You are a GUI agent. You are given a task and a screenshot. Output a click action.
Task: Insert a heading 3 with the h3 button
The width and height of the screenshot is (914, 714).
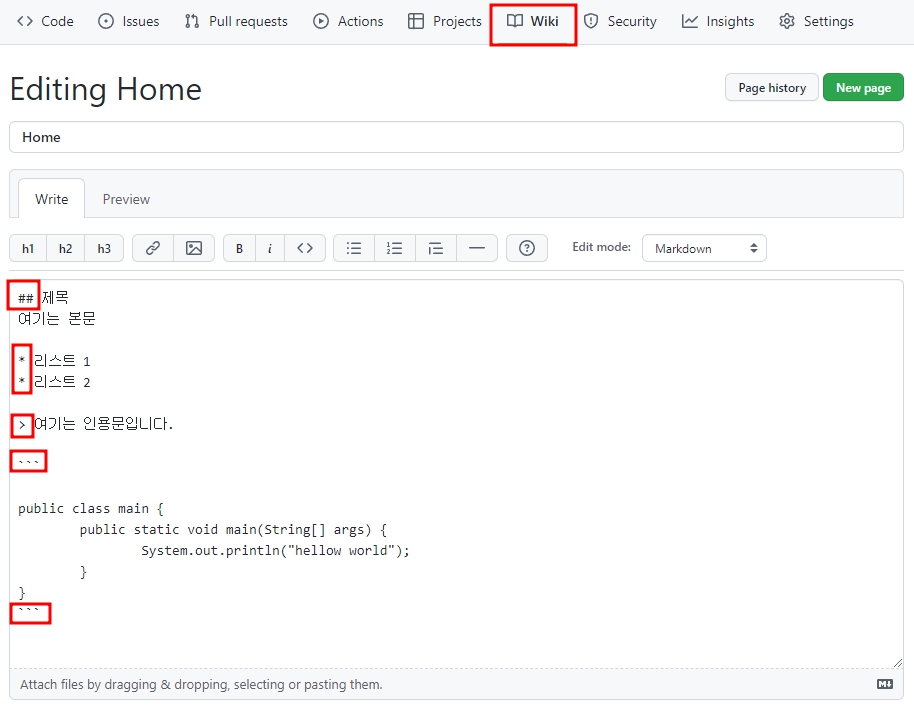point(104,248)
